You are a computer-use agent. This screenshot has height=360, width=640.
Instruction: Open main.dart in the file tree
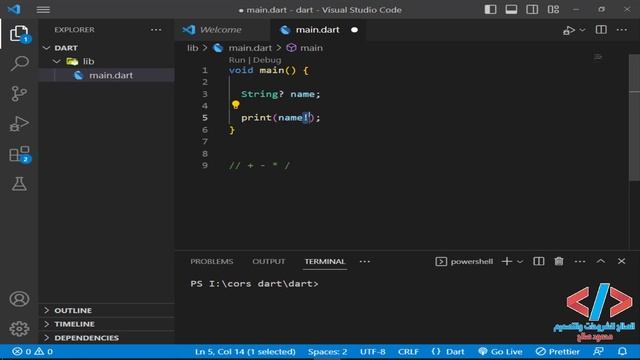(107, 75)
